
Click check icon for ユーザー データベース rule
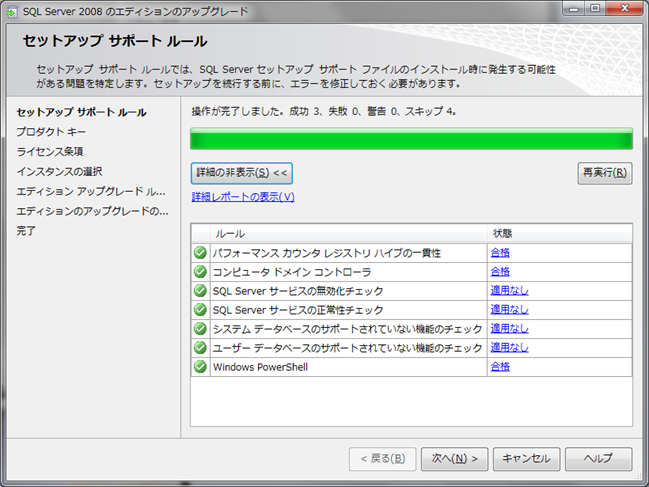[200, 348]
